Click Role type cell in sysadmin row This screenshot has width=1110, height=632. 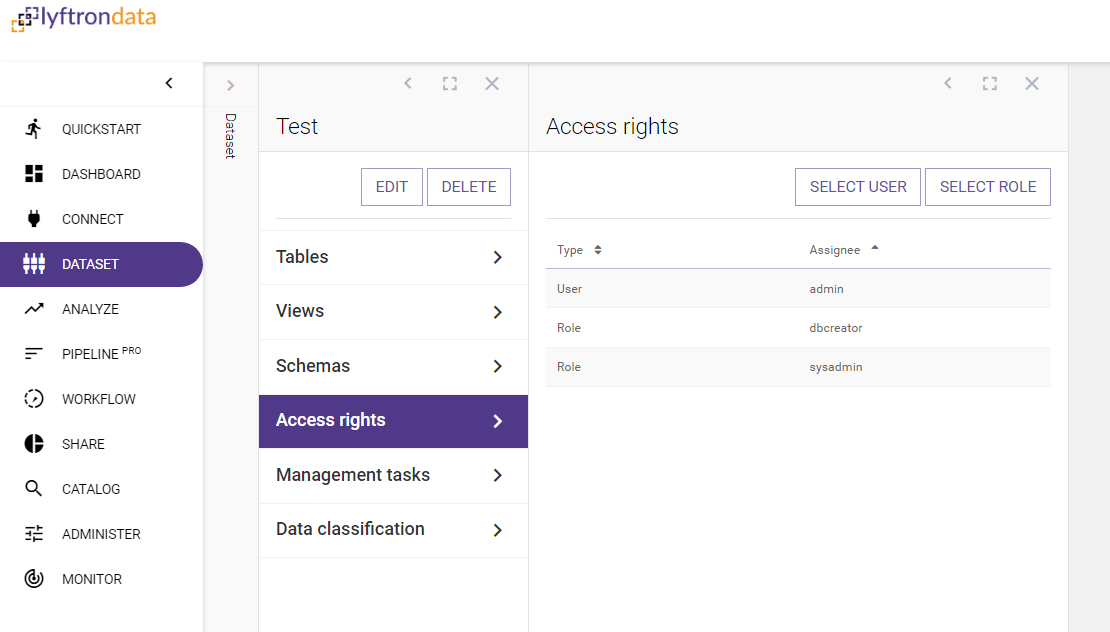coord(568,367)
